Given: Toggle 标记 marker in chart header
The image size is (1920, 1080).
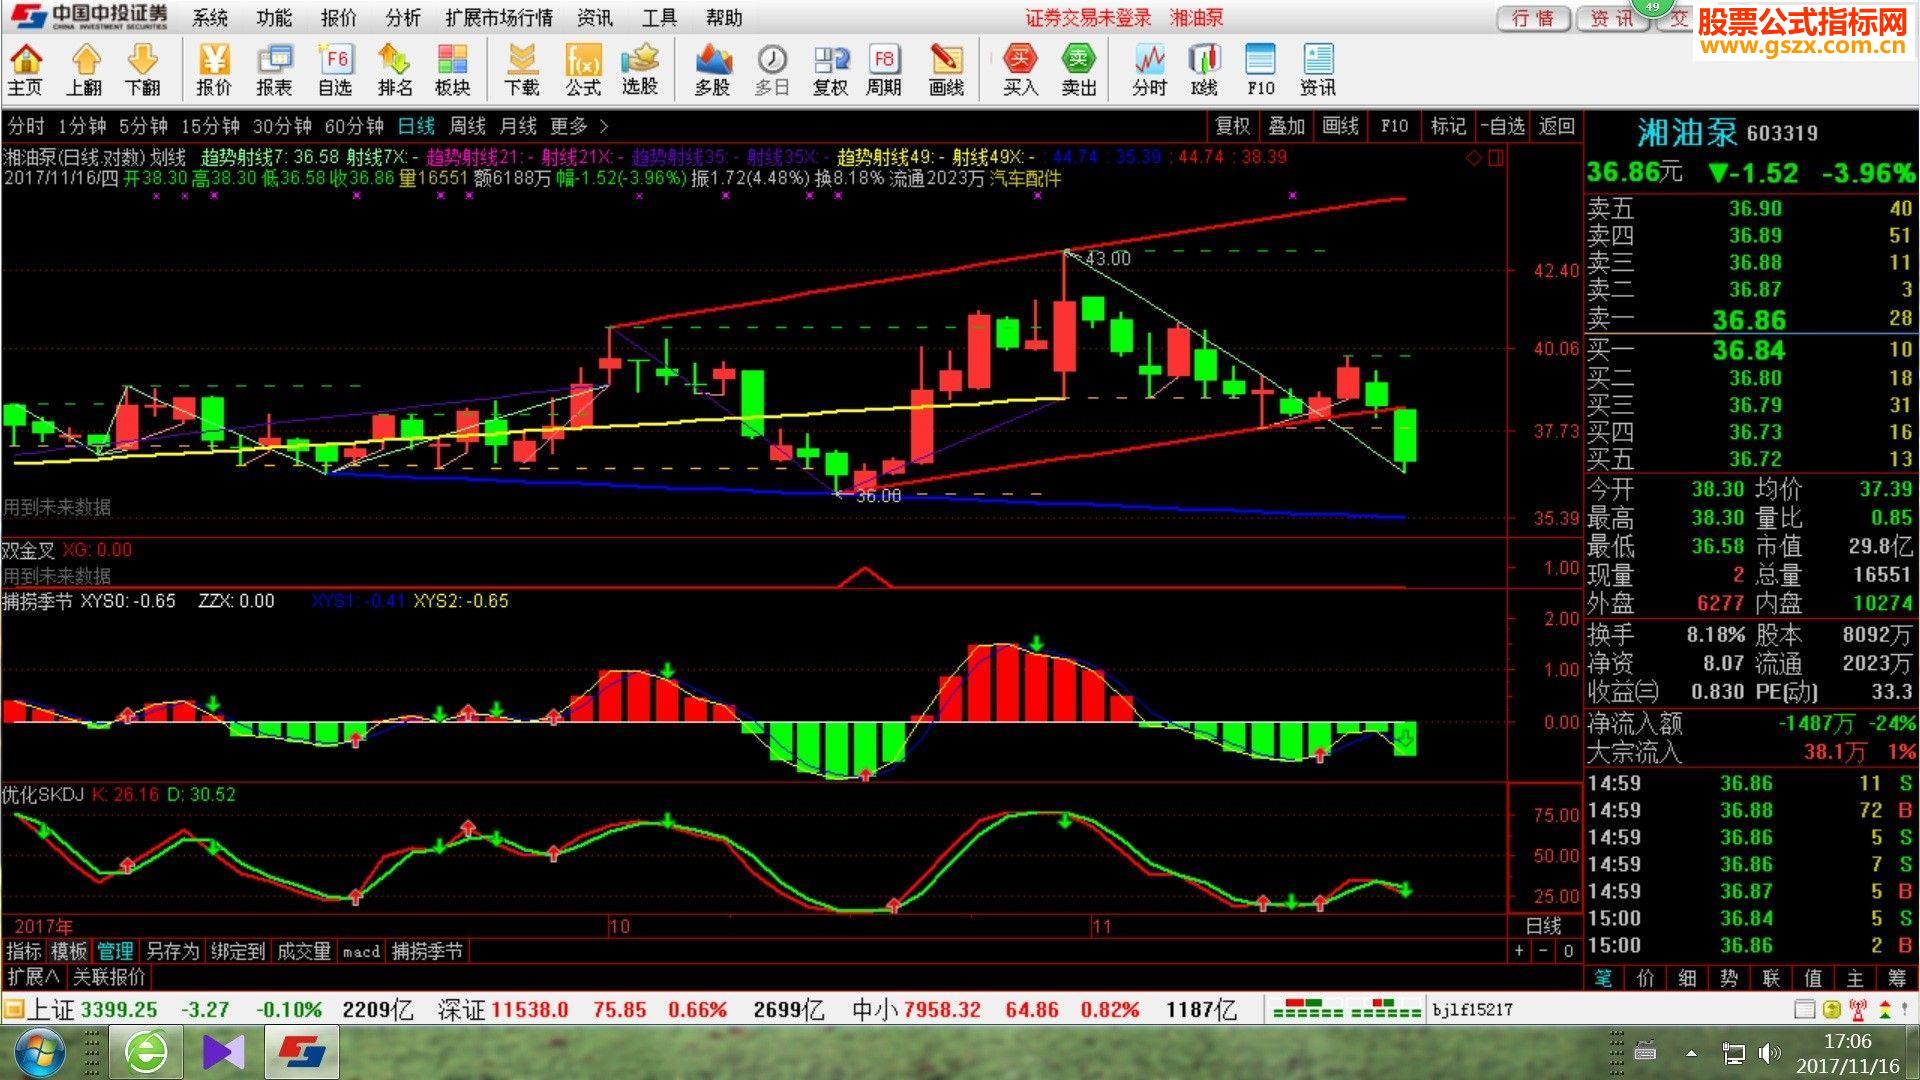Looking at the screenshot, I should pos(1448,126).
